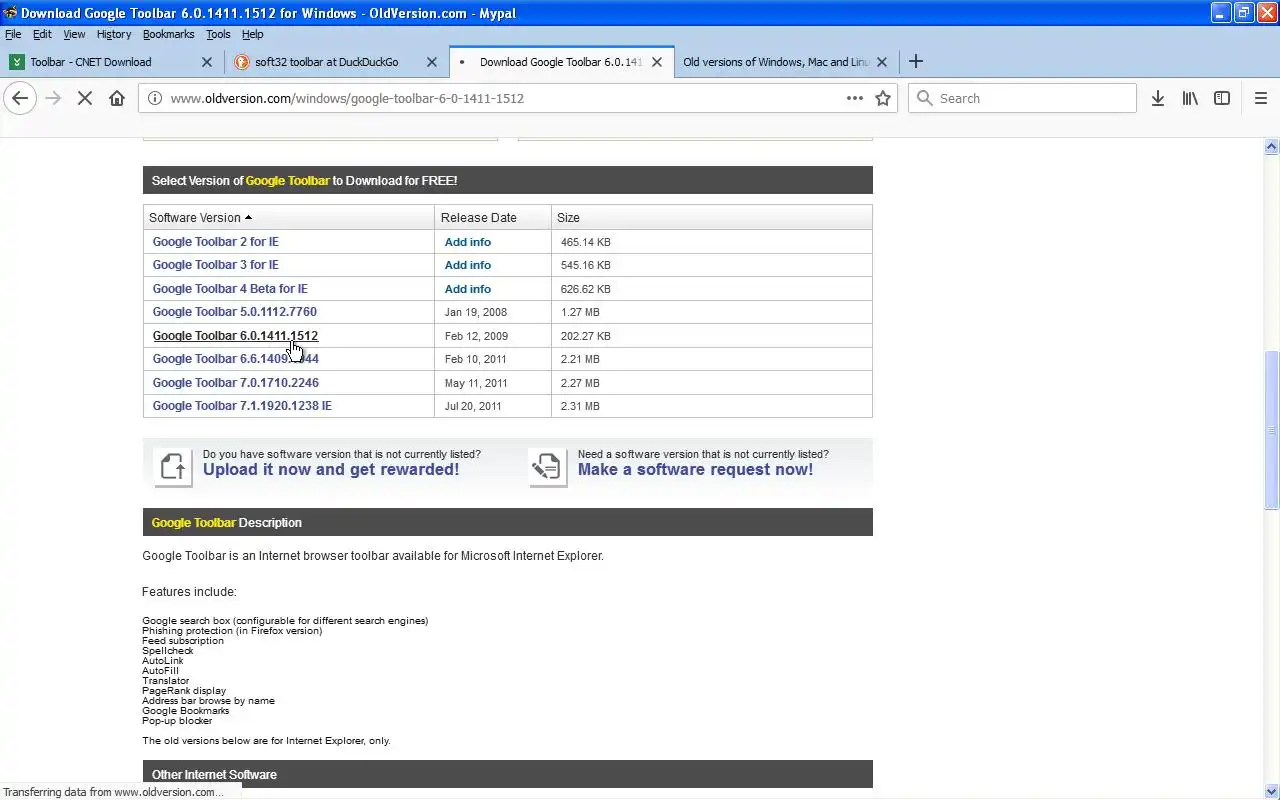Close the soft32 toolbar DuckDuckGo tab
1280x800 pixels.
click(x=432, y=61)
